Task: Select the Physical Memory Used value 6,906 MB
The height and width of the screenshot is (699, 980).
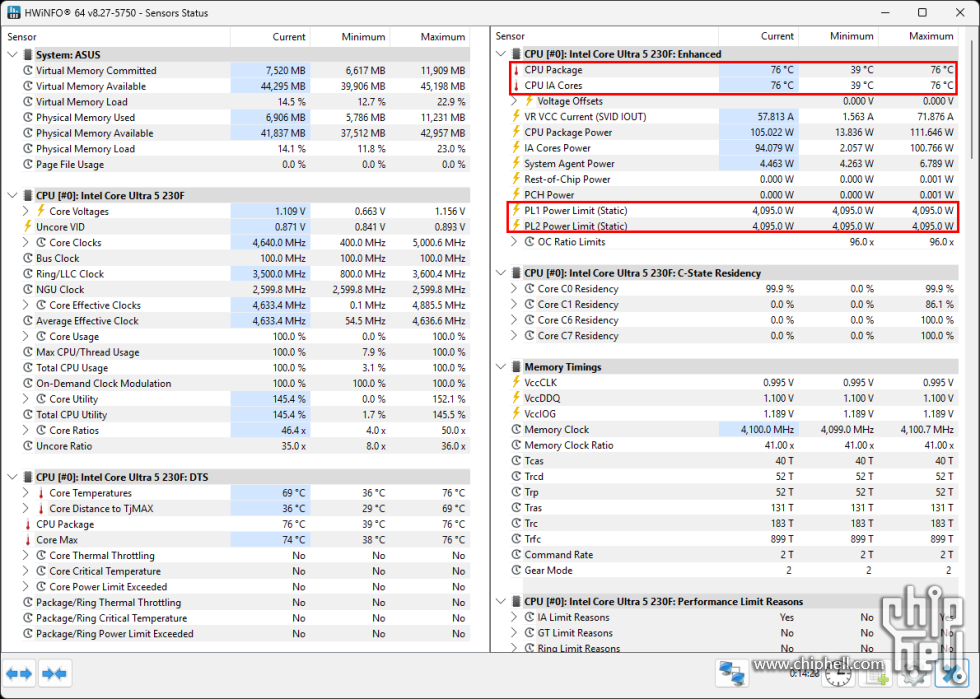Action: [x=285, y=118]
